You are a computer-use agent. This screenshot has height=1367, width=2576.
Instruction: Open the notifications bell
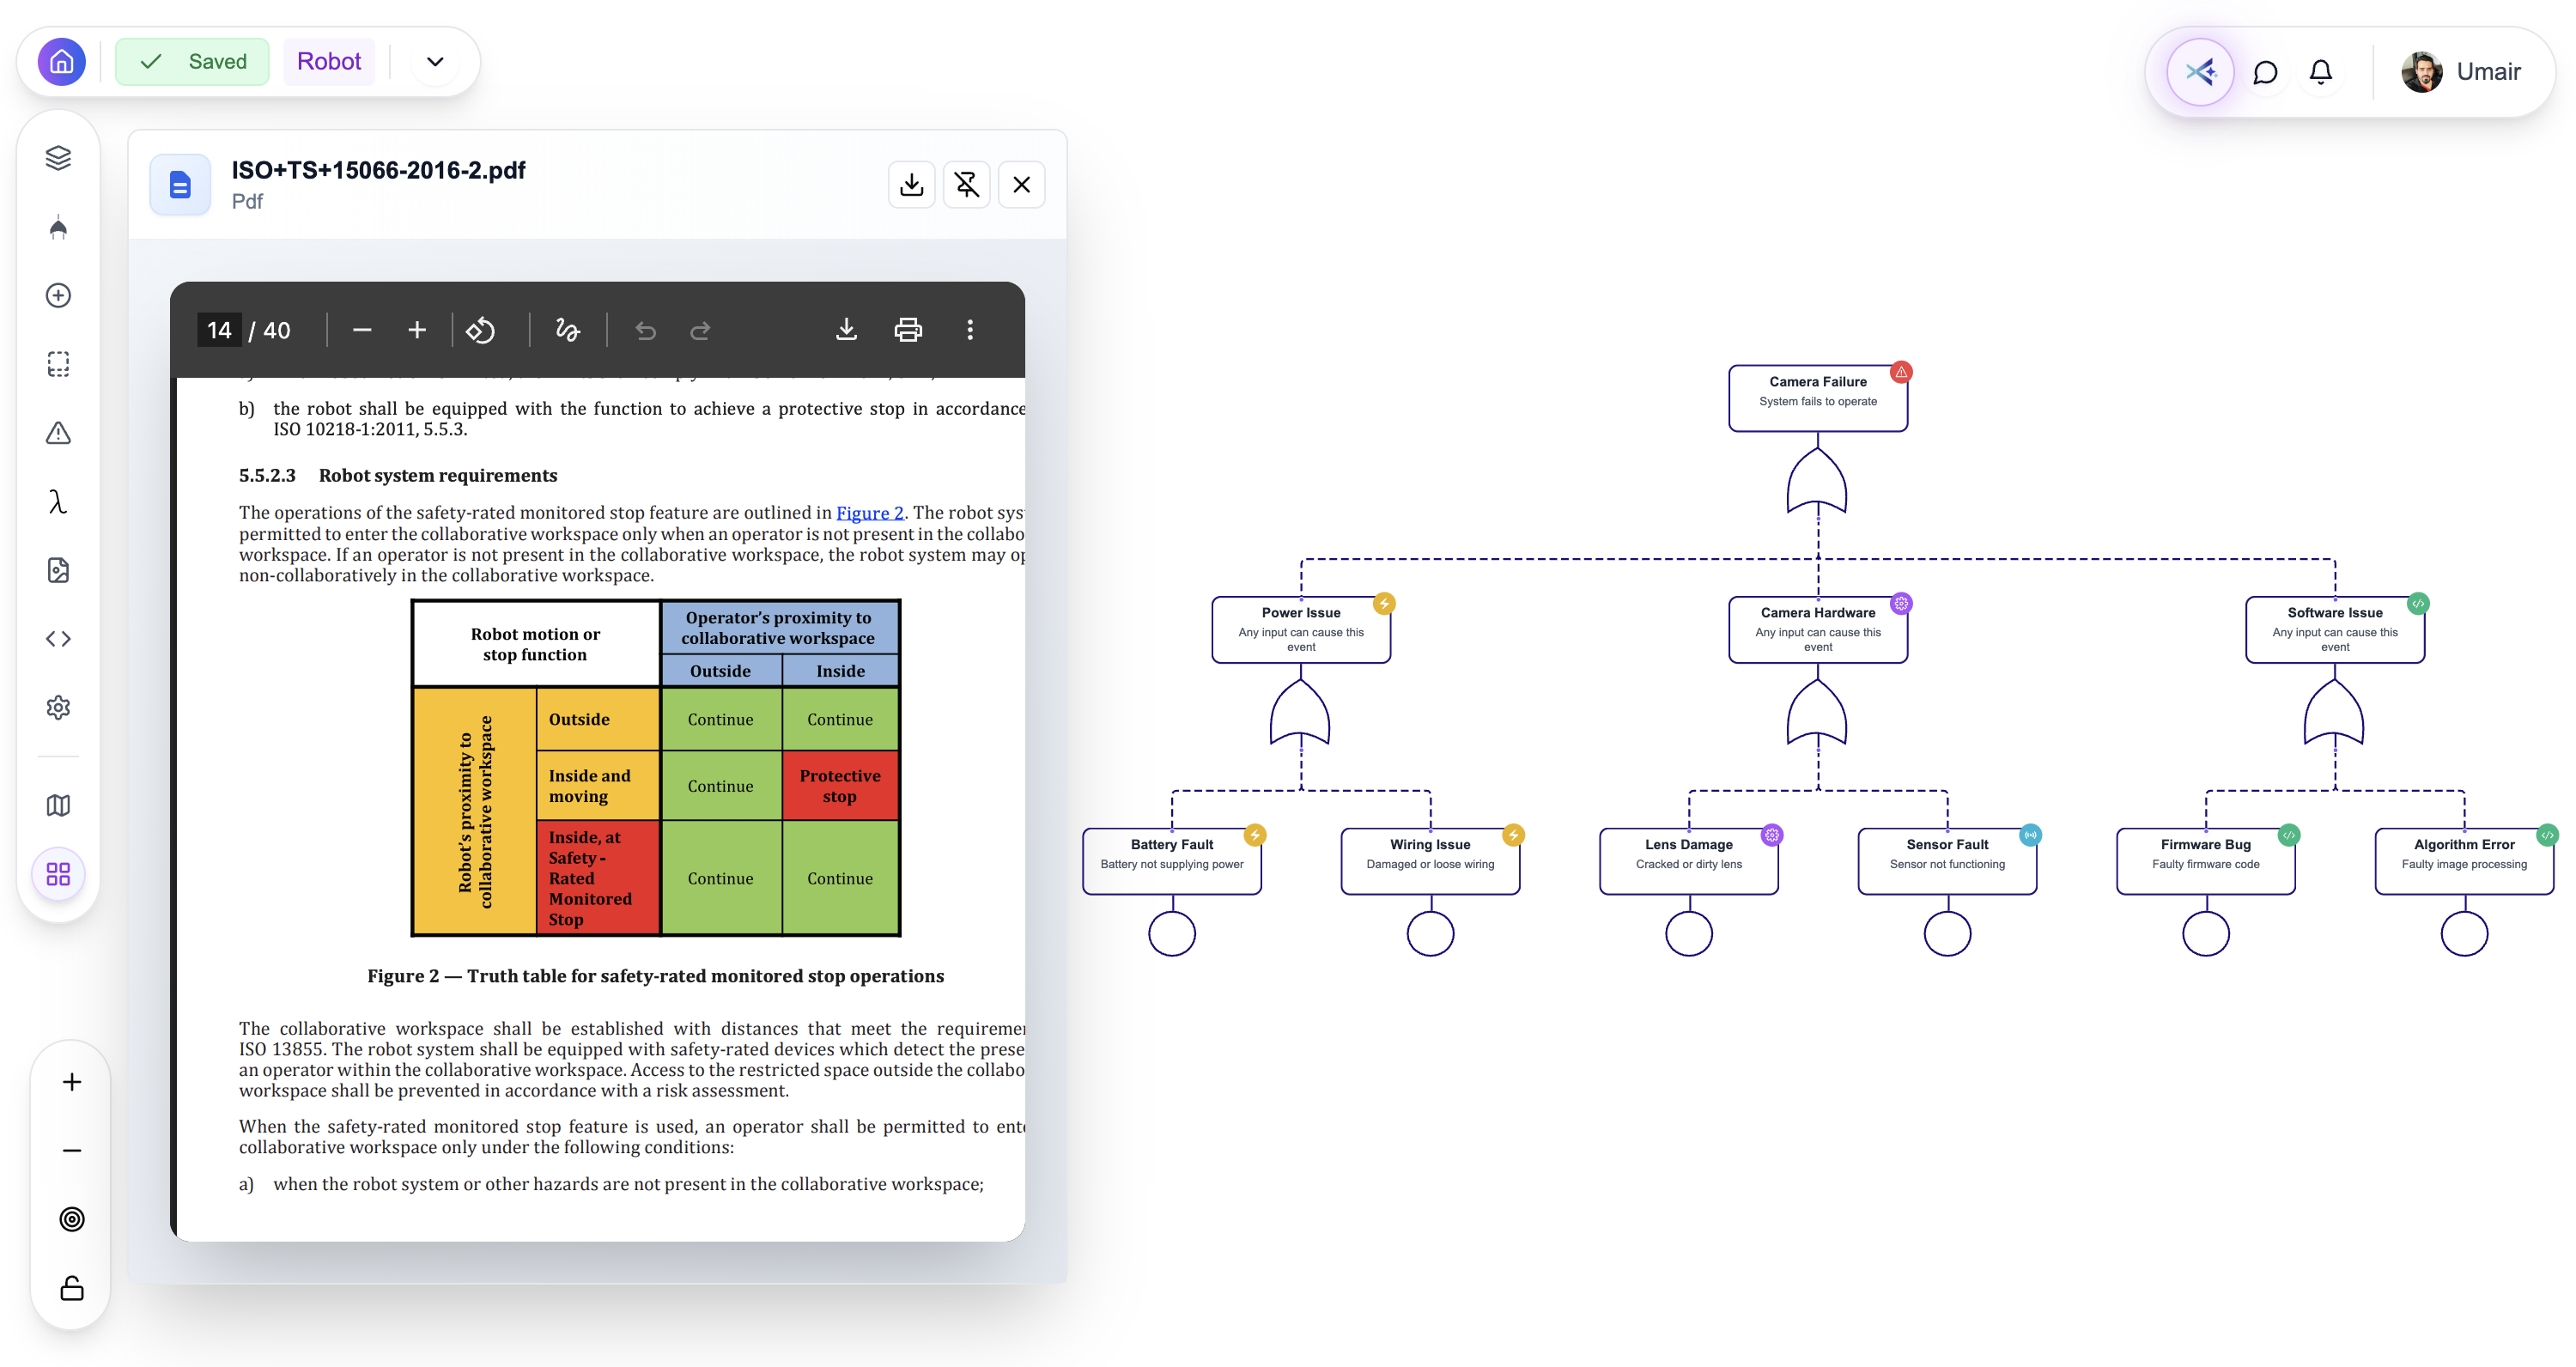pyautogui.click(x=2321, y=71)
